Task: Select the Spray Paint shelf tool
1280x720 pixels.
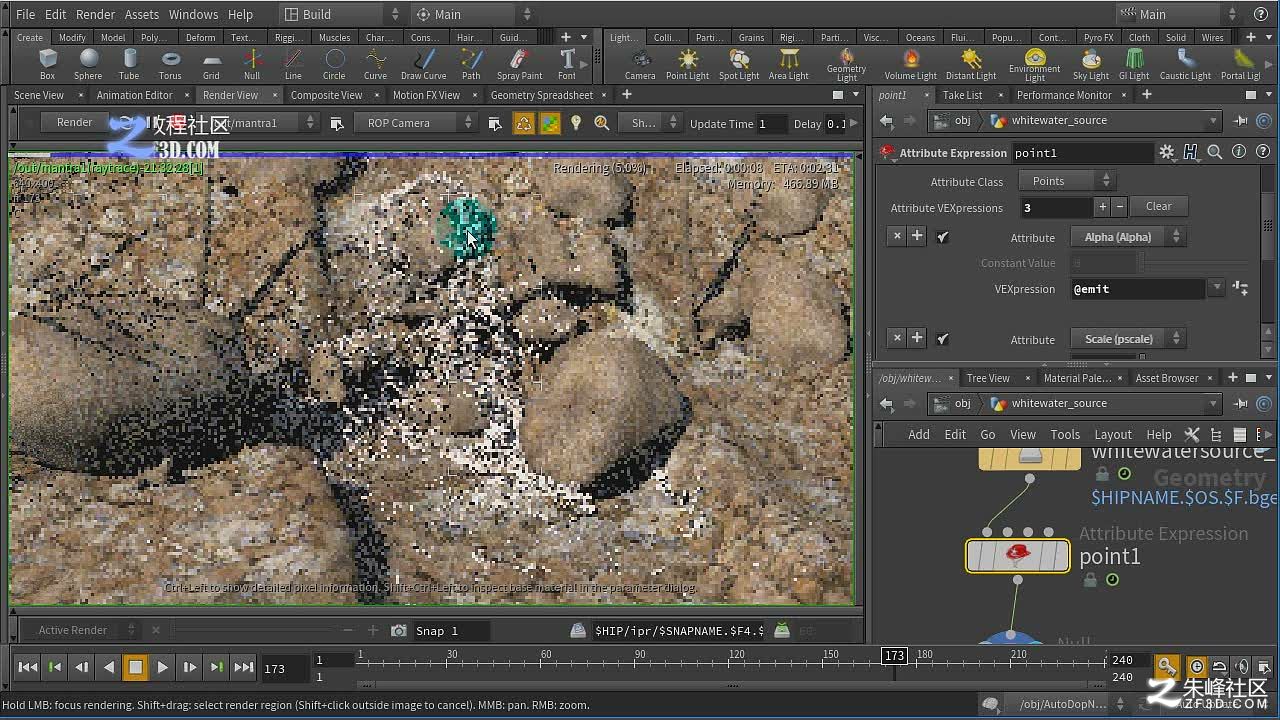Action: pos(519,64)
